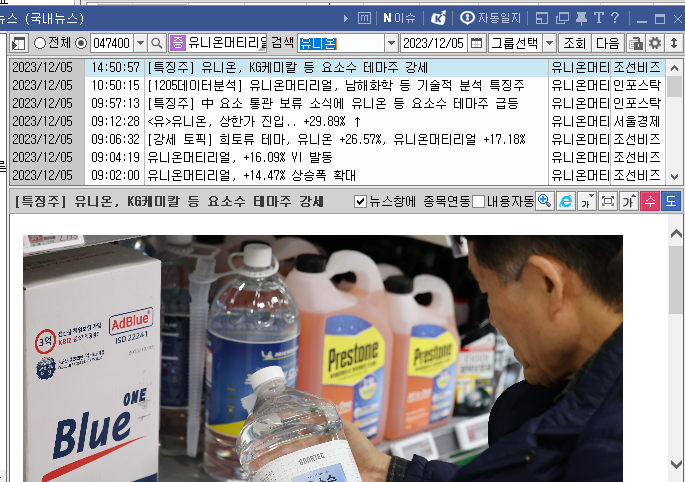Enable 내용자동 checkbox
Image resolution: width=685 pixels, height=482 pixels.
479,201
